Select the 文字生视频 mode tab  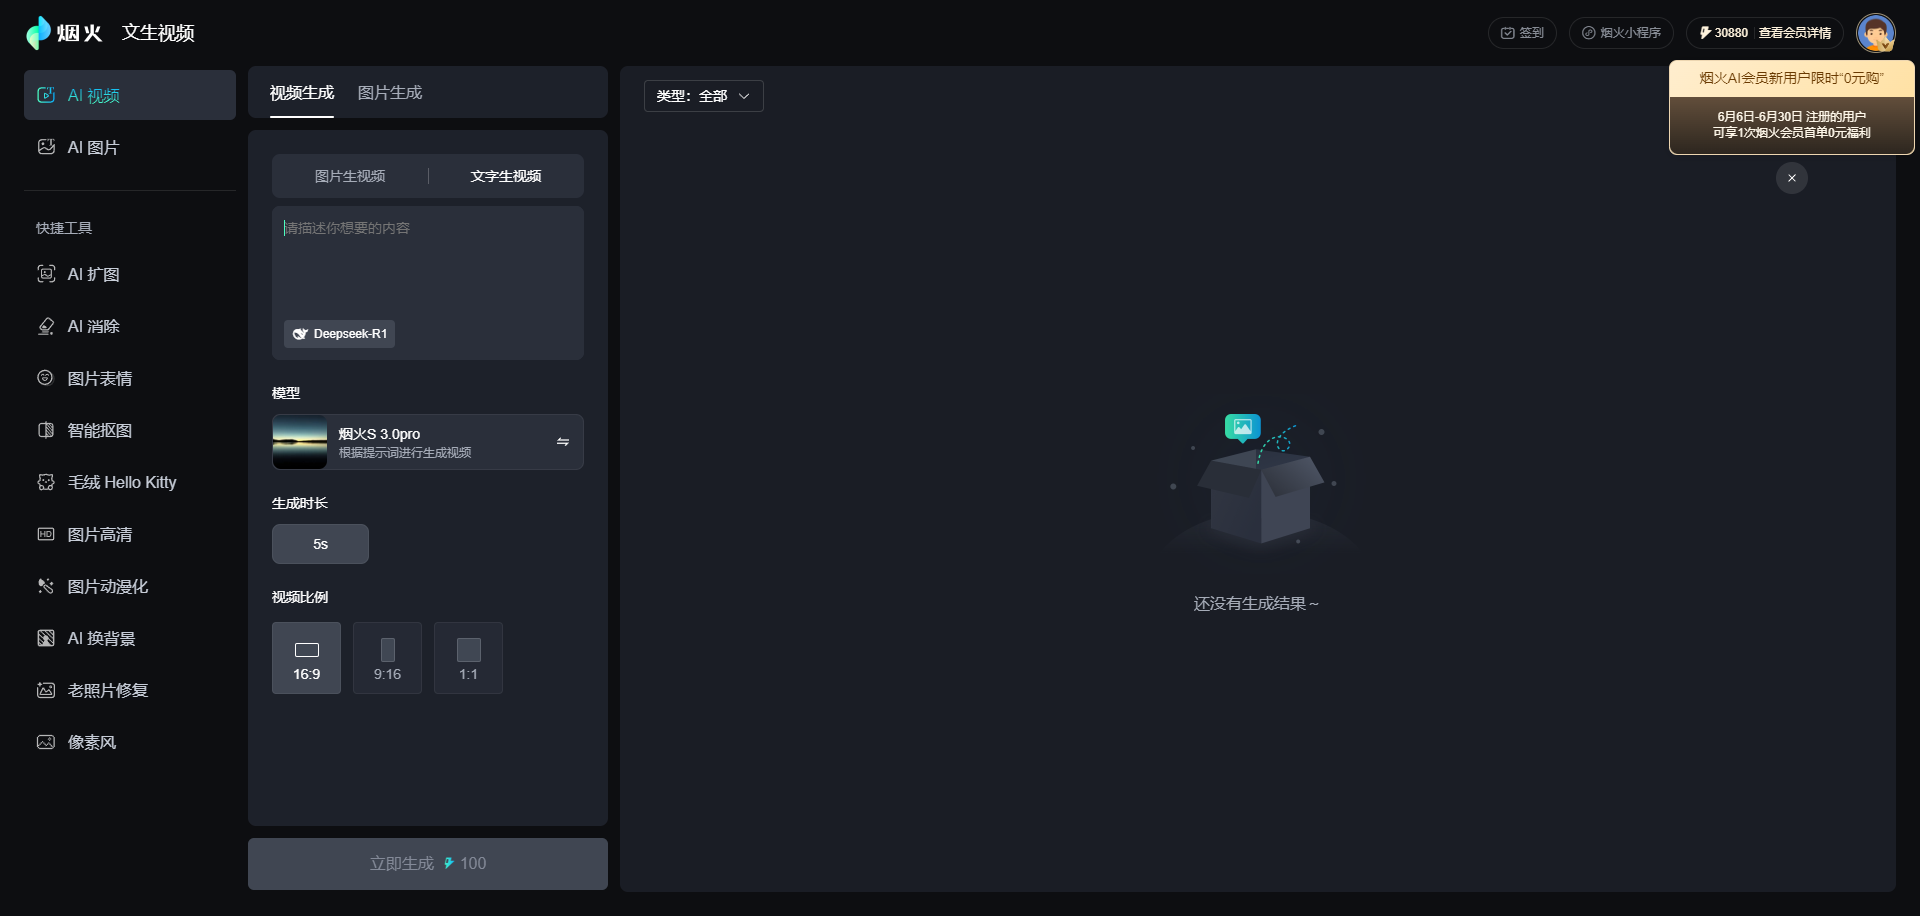[506, 176]
